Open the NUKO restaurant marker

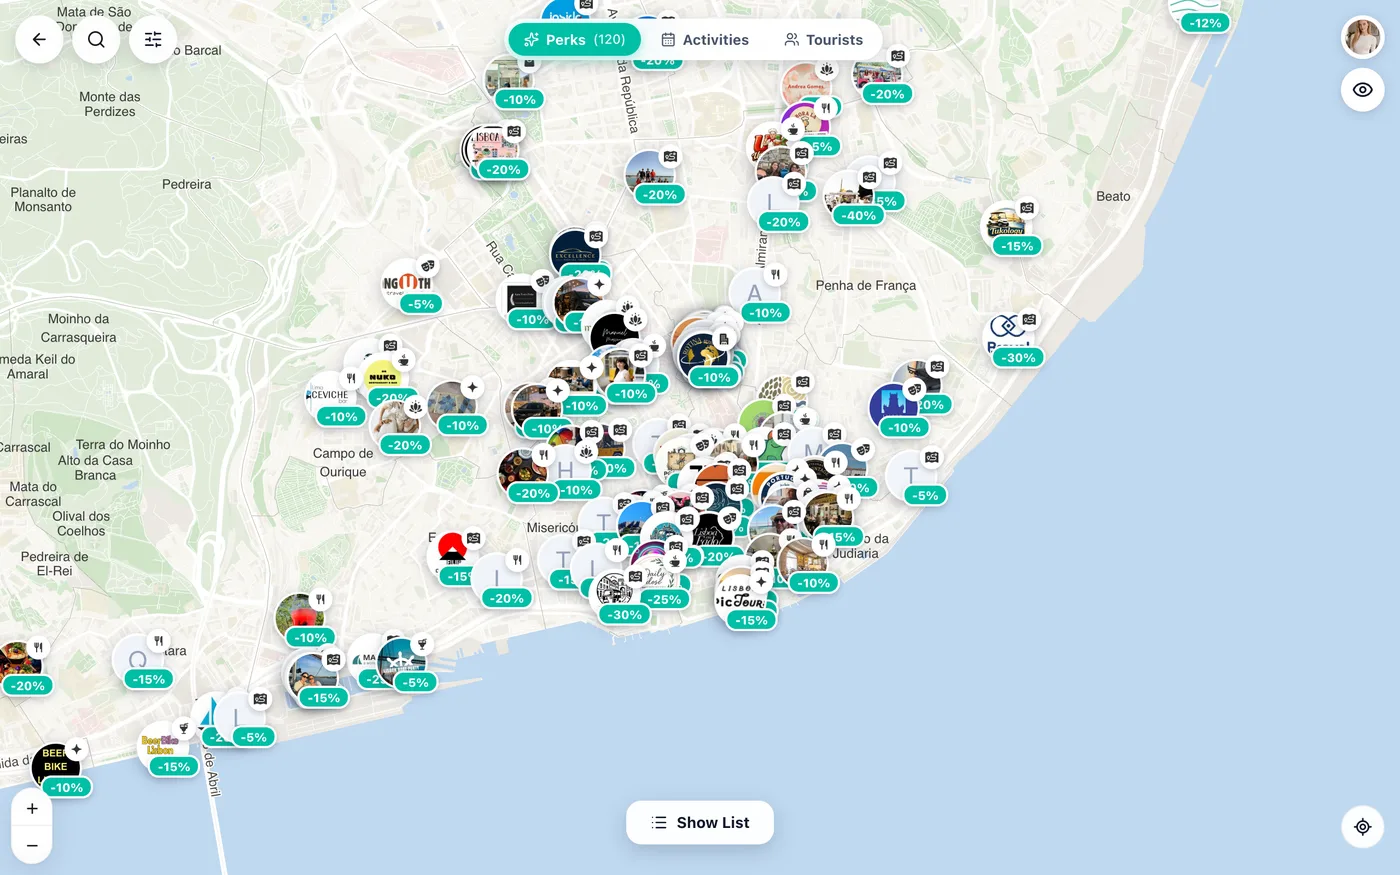tap(382, 377)
